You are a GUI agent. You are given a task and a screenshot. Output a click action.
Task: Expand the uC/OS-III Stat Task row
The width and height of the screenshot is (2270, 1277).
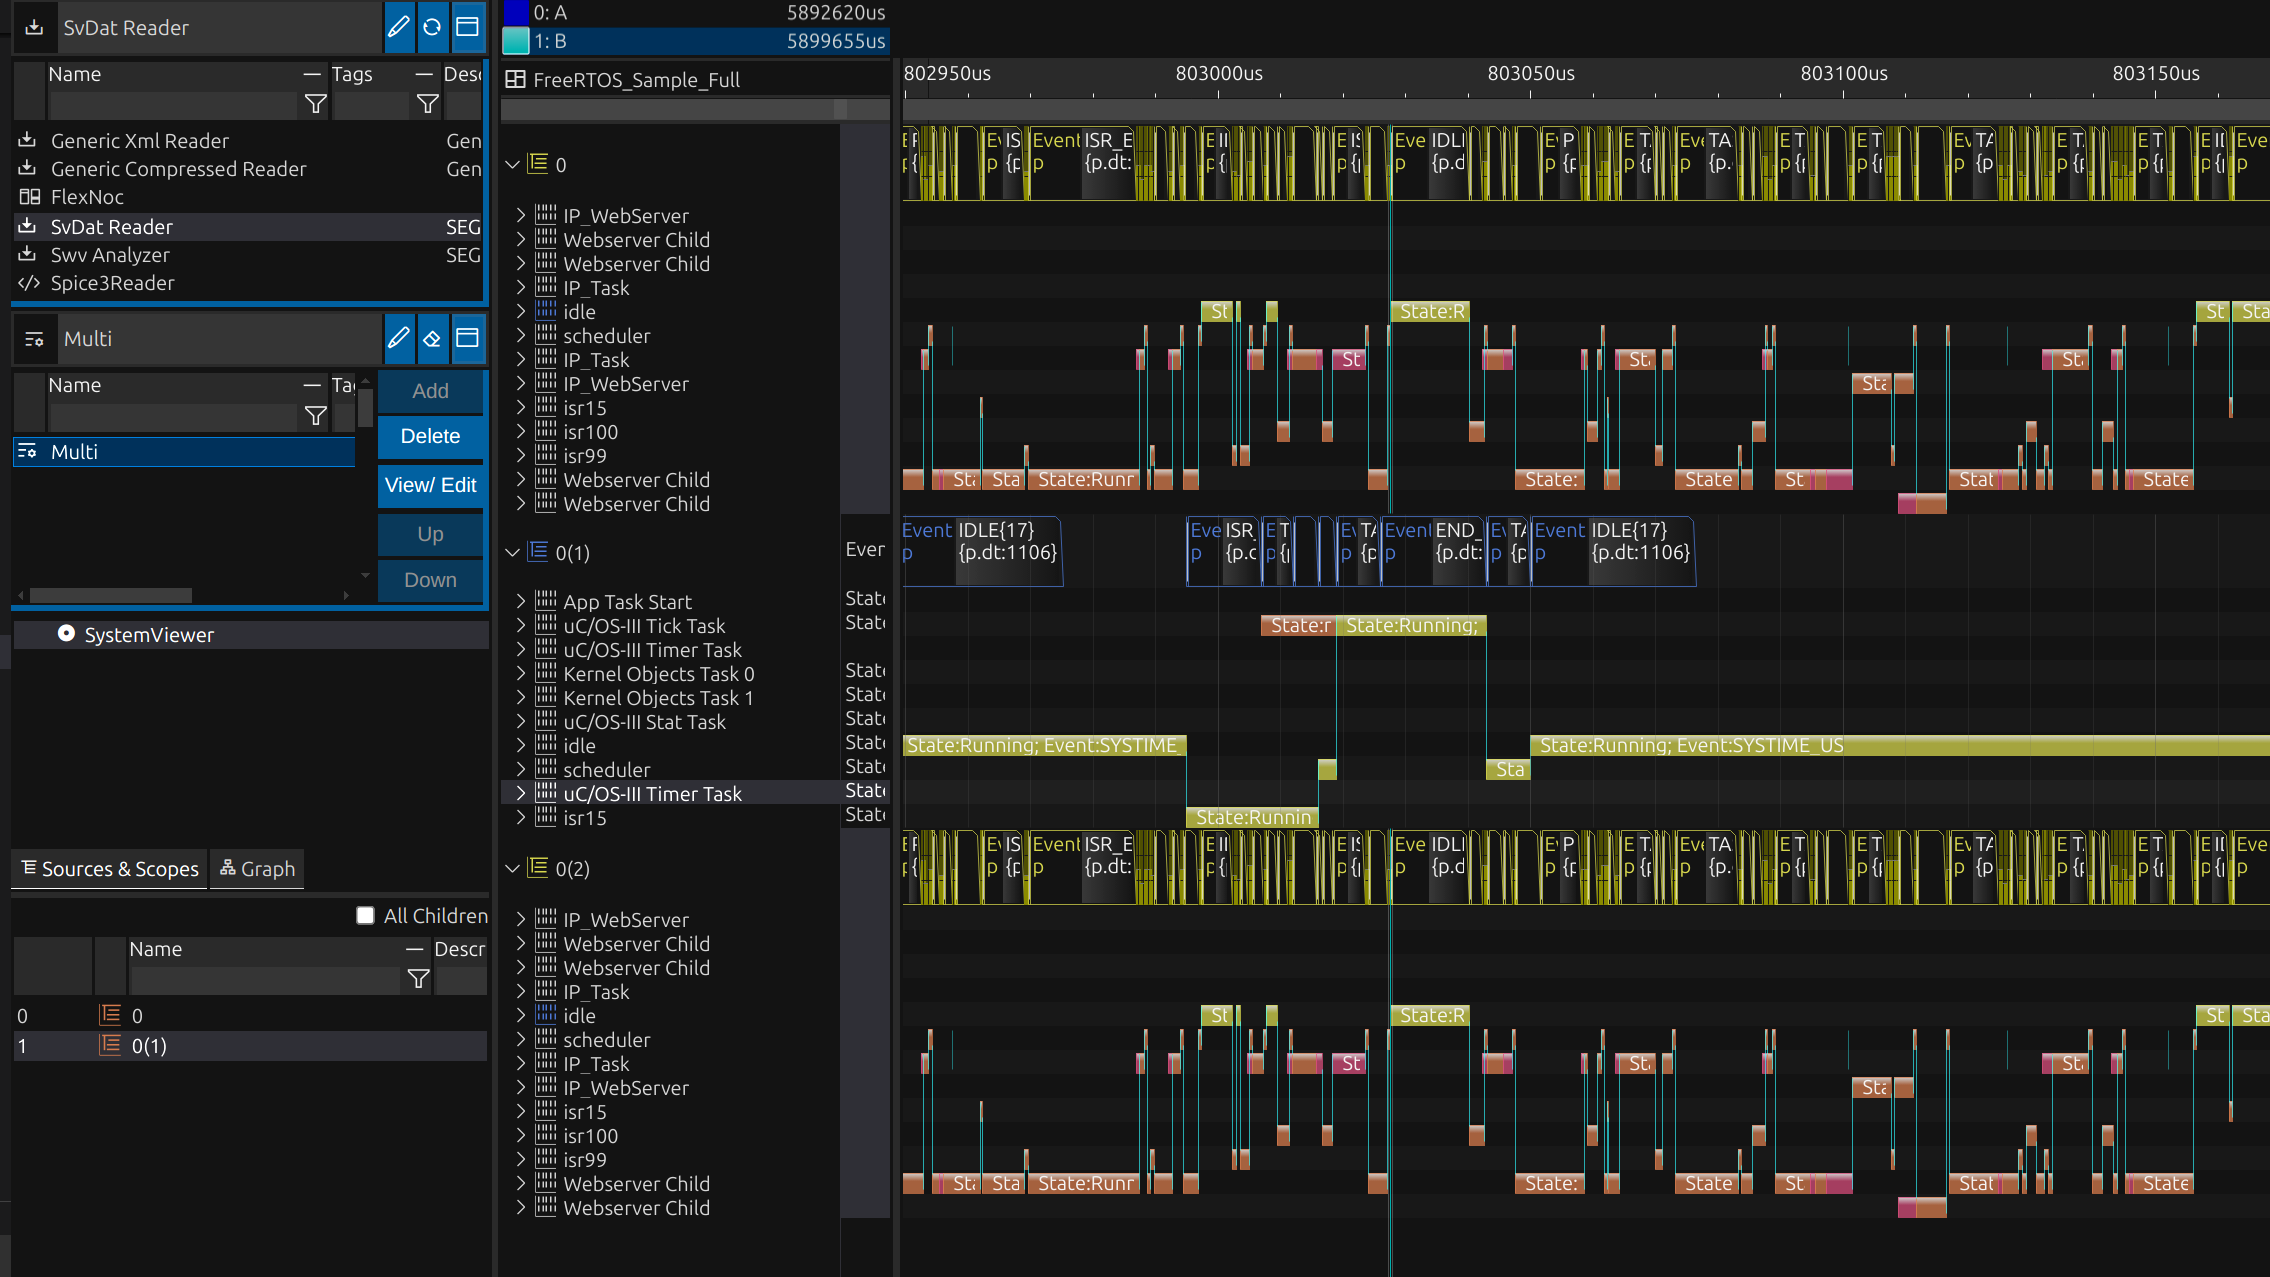pyautogui.click(x=521, y=721)
